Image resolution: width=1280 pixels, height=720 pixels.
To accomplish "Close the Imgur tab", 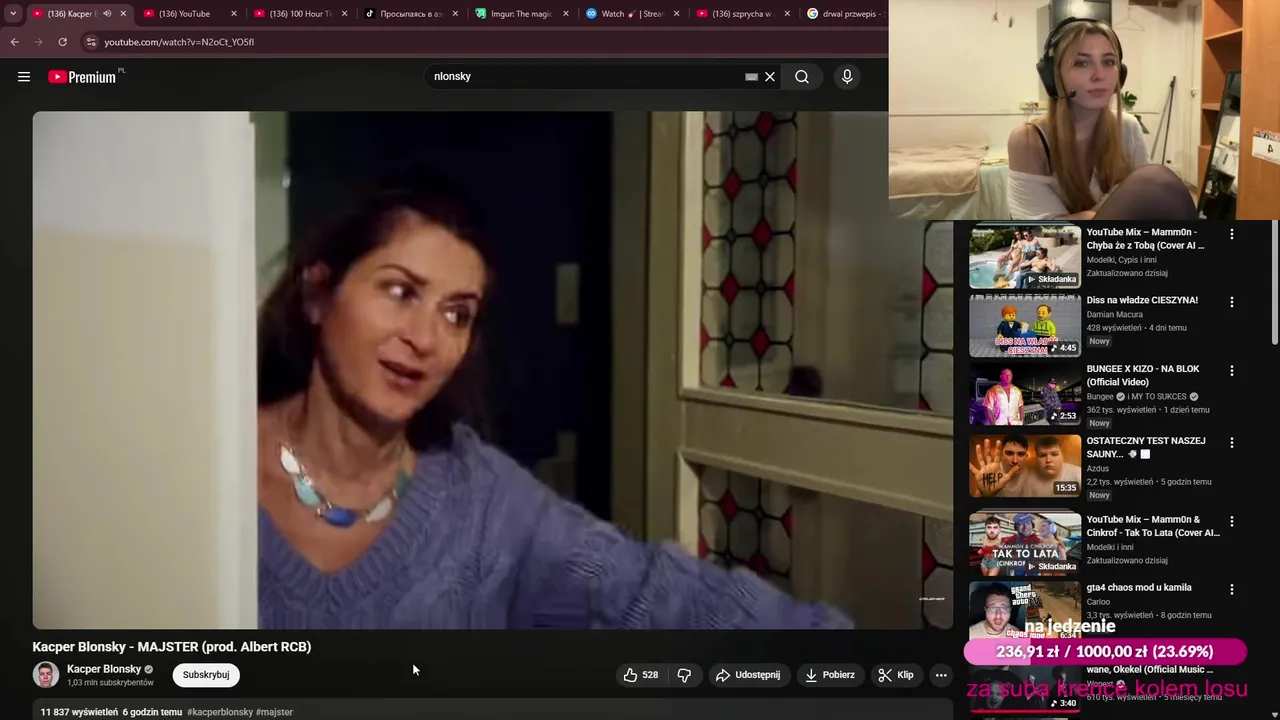I will (565, 14).
